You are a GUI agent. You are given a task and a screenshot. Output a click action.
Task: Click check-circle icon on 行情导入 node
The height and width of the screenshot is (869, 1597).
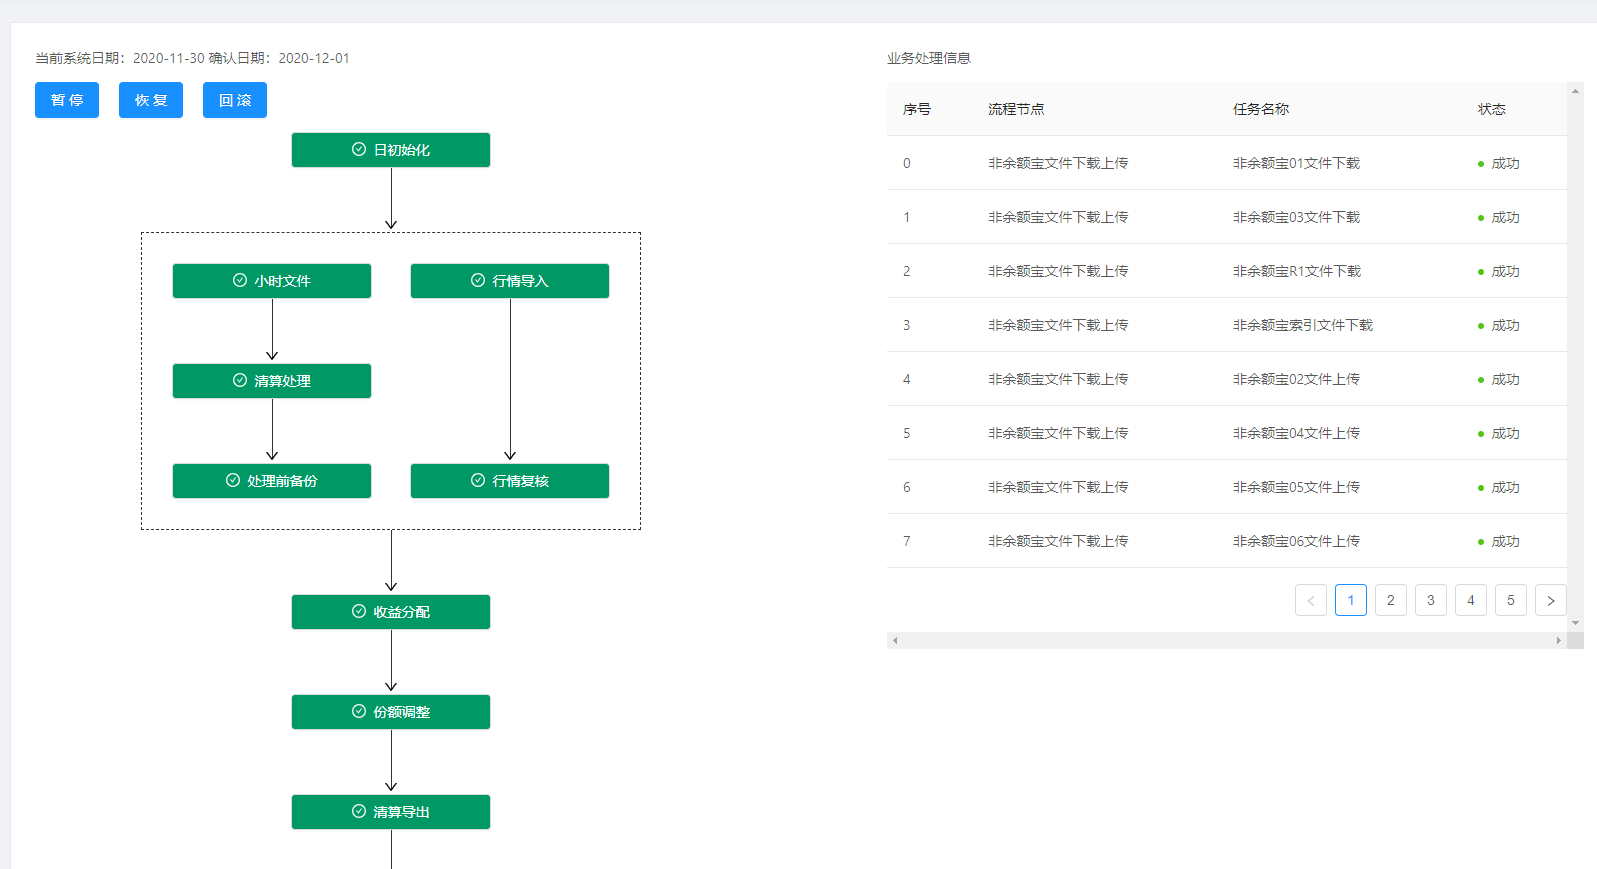click(x=478, y=280)
